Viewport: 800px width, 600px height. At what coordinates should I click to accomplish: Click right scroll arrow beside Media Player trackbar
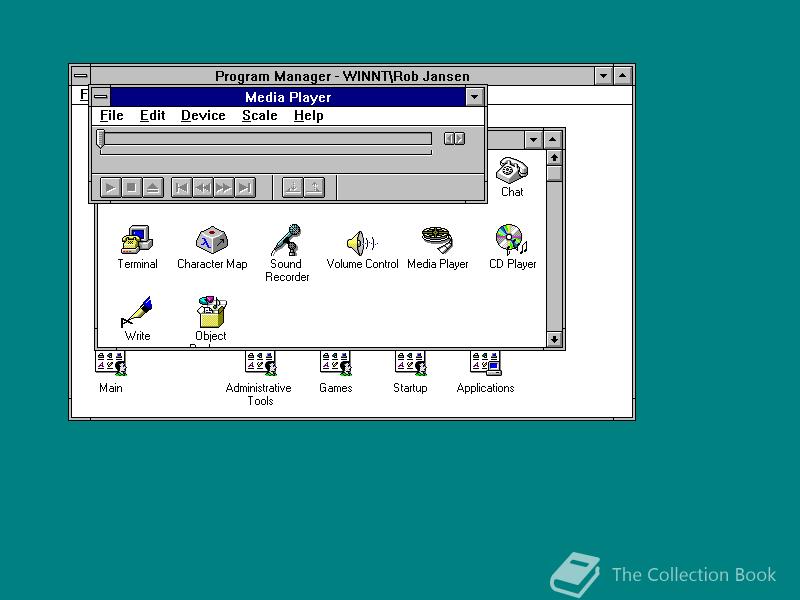click(460, 138)
